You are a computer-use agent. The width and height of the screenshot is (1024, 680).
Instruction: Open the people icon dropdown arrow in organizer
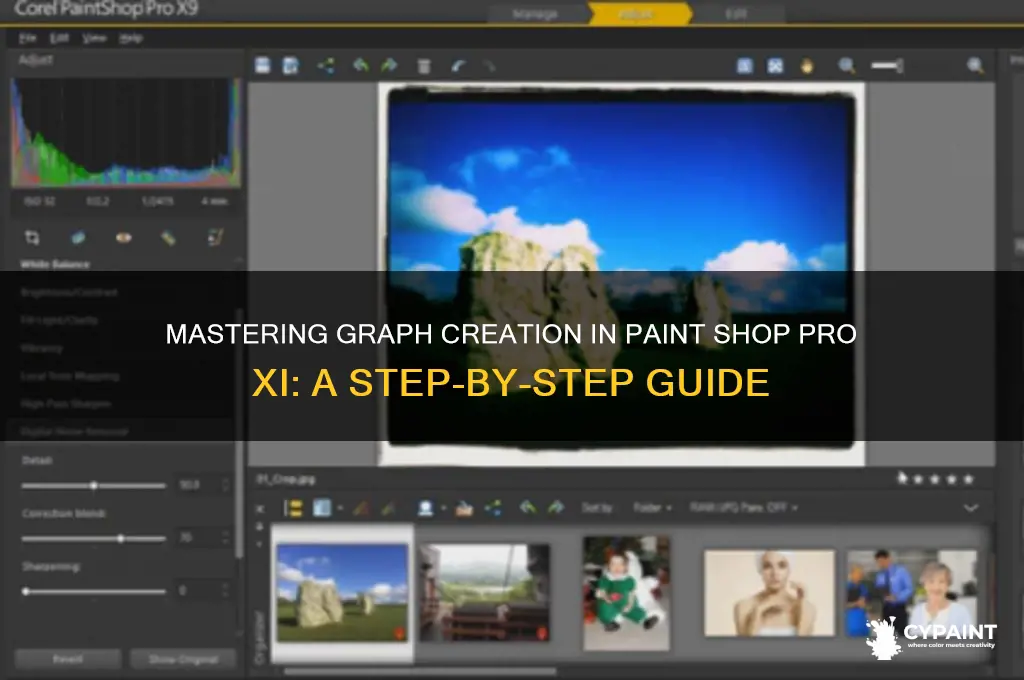[443, 508]
